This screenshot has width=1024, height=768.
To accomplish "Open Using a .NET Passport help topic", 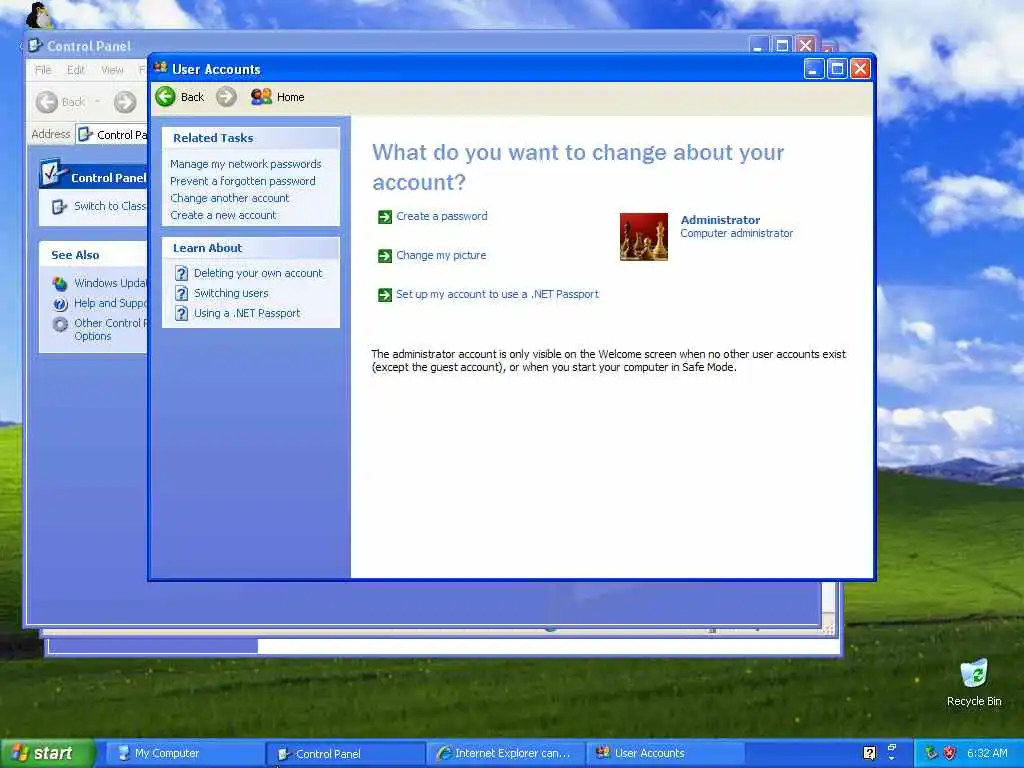I will point(247,313).
